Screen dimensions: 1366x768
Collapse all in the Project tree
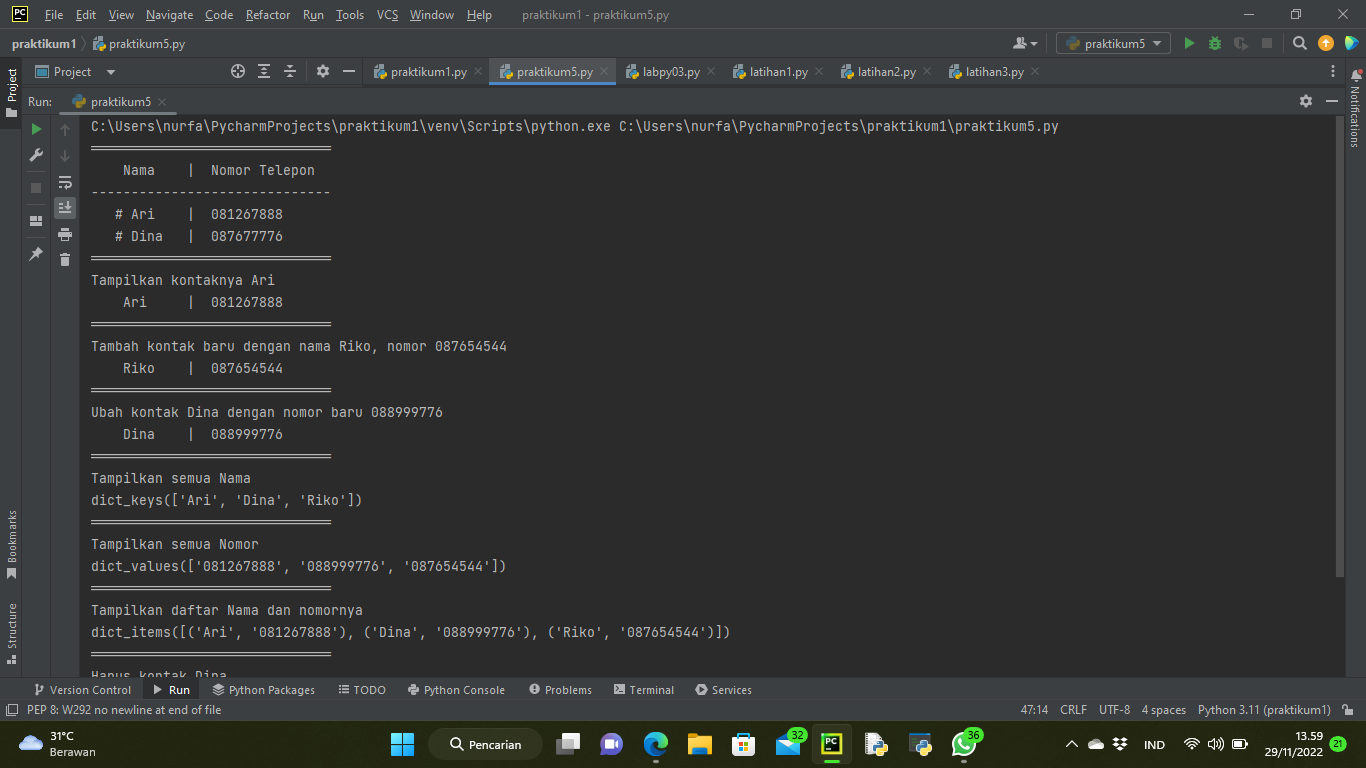(290, 71)
